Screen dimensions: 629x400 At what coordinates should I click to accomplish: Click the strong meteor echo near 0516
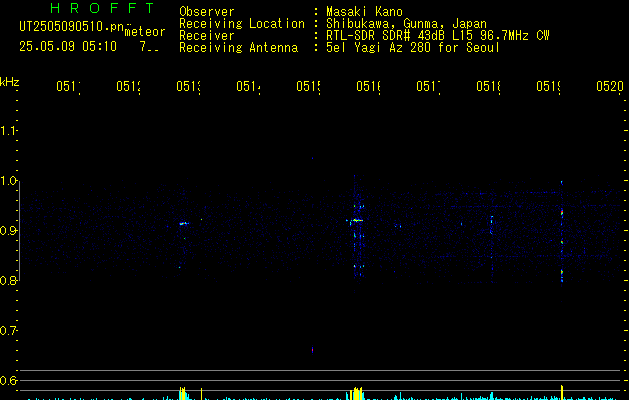(355, 220)
